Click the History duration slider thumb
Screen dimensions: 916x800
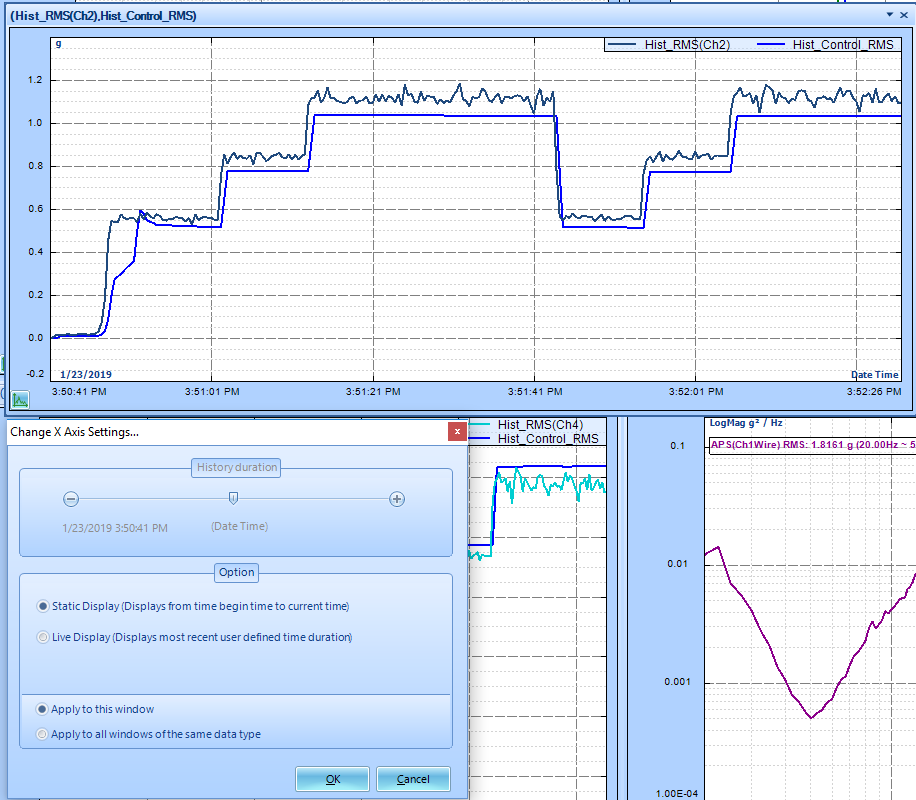tap(233, 498)
